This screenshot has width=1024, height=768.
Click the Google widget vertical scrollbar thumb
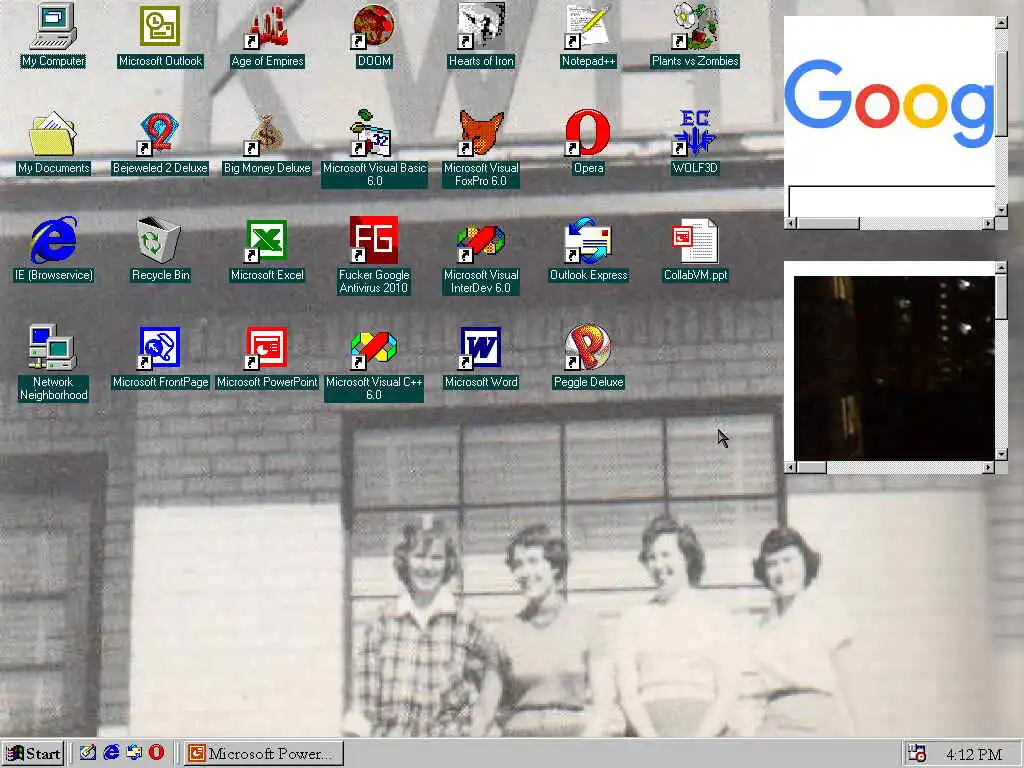1001,94
